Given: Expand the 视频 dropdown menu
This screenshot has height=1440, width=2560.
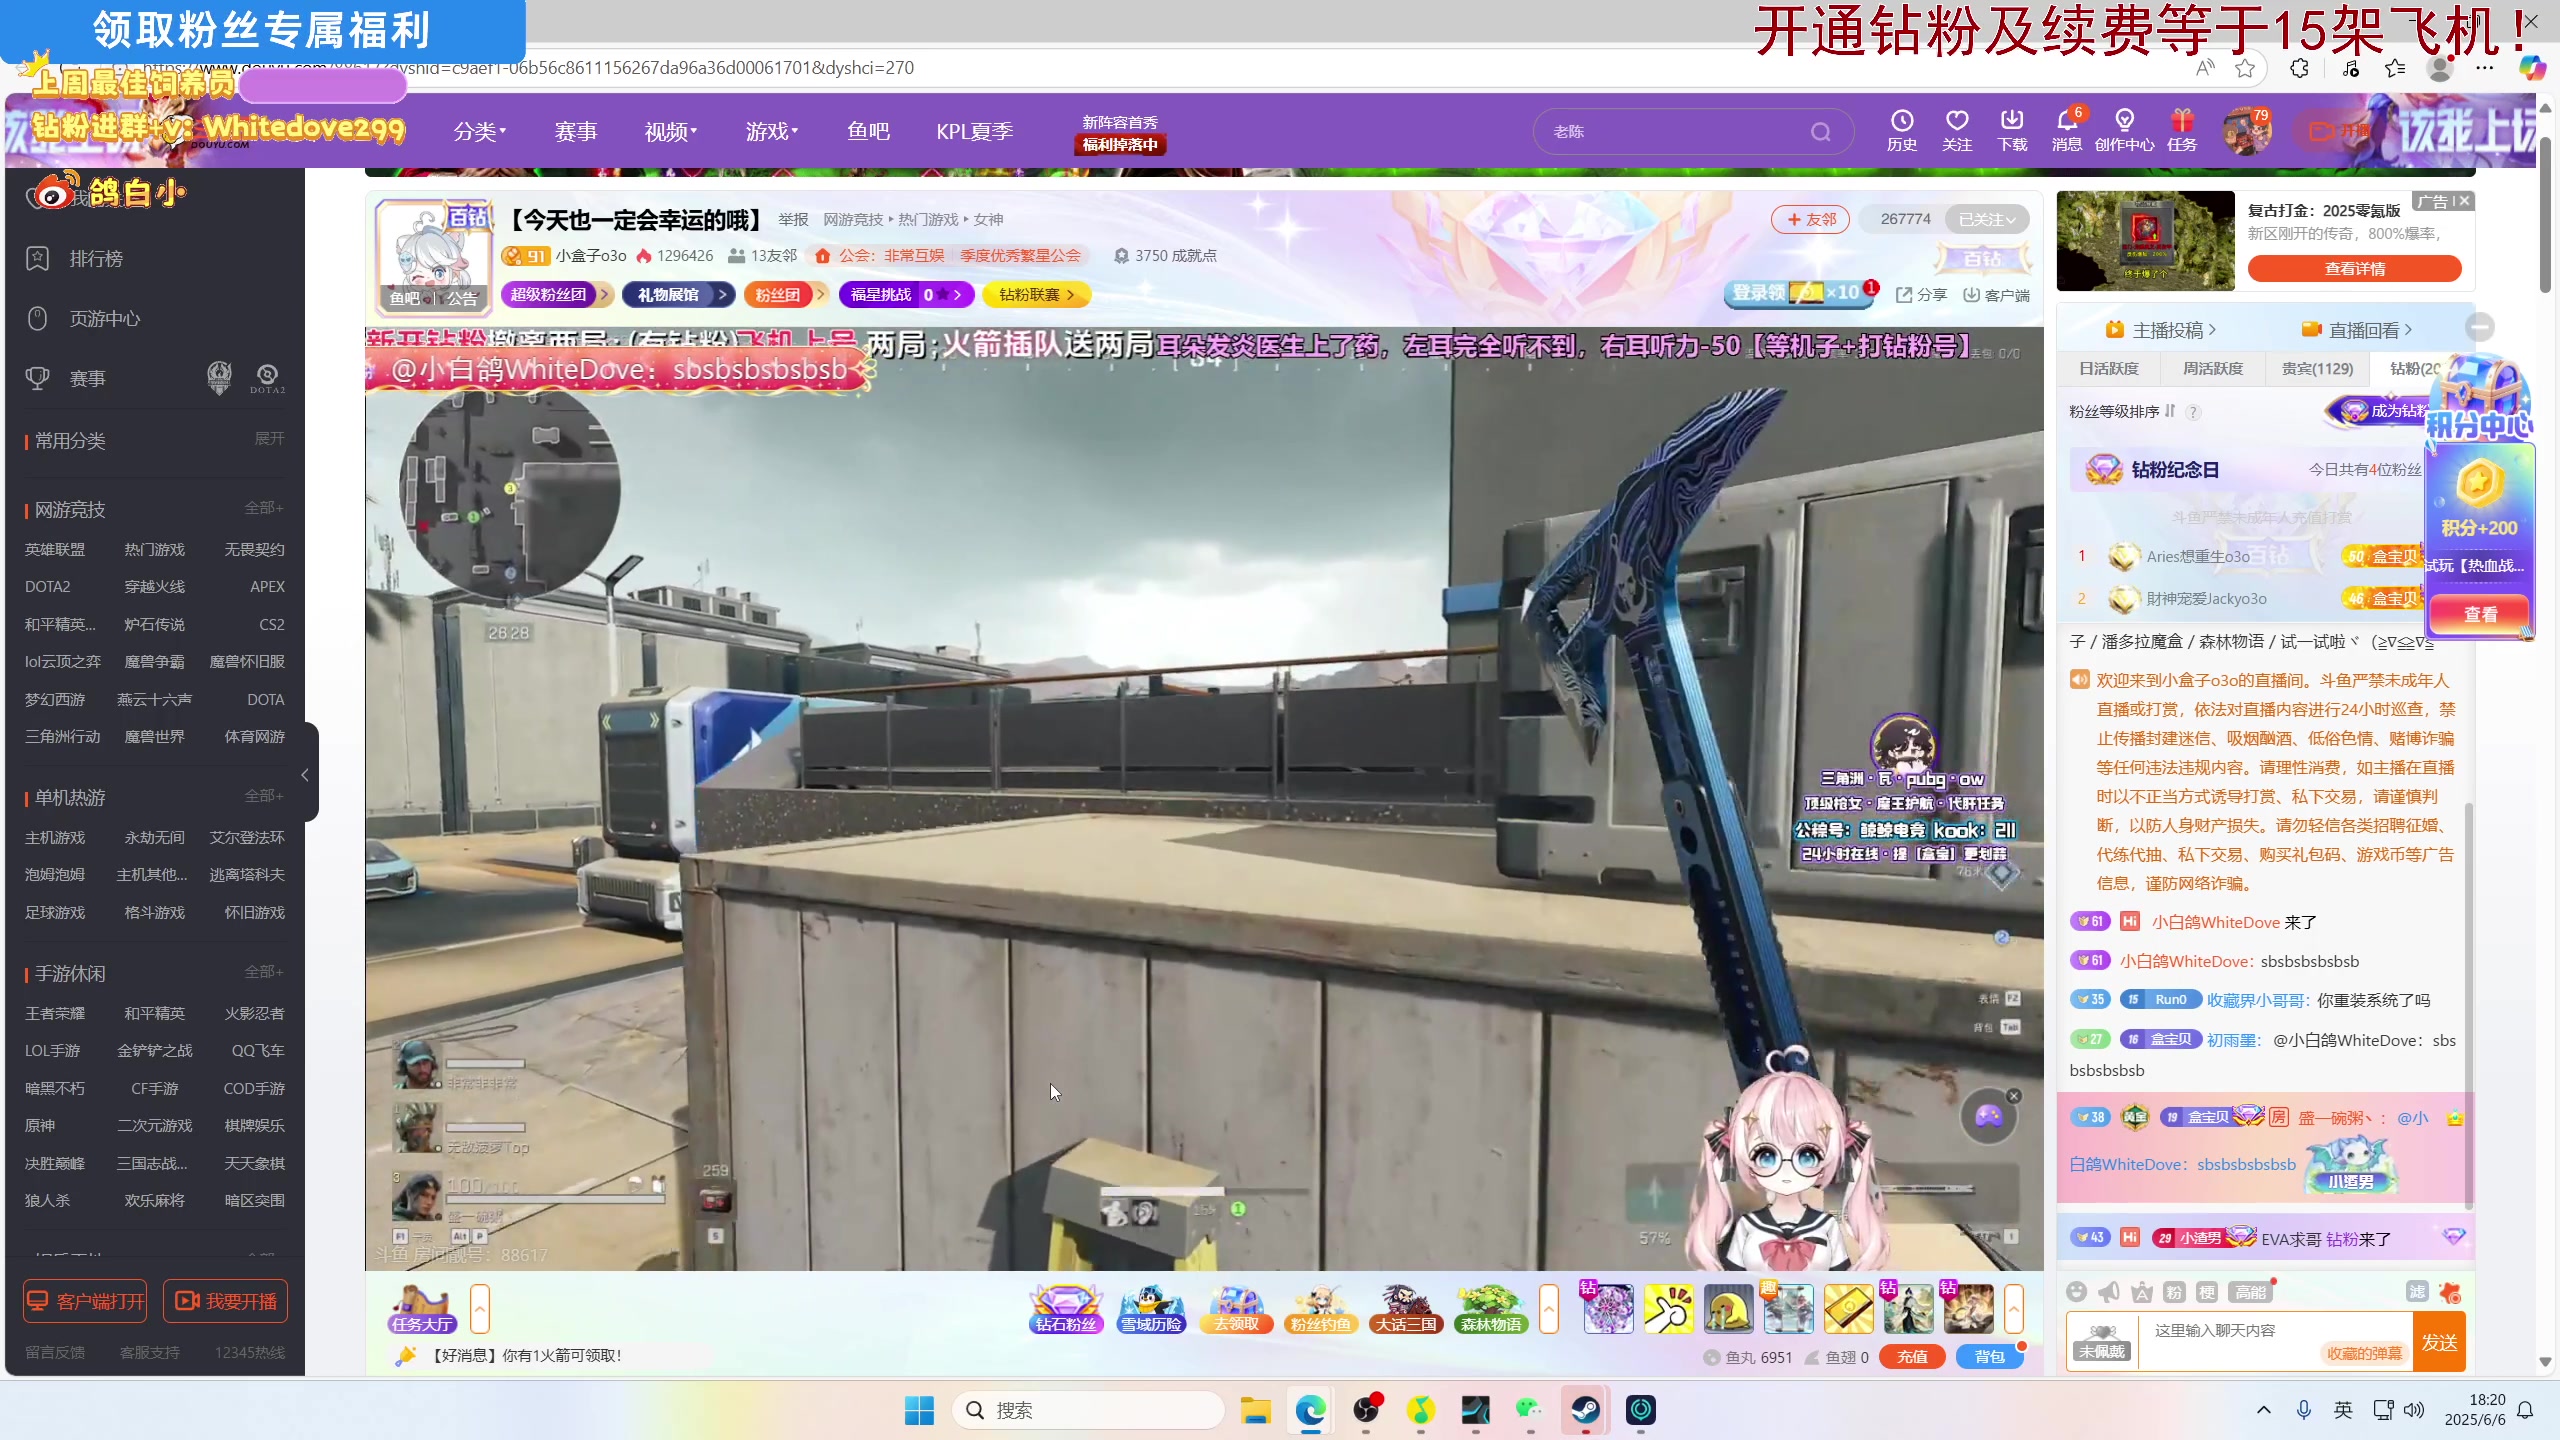Looking at the screenshot, I should point(671,131).
